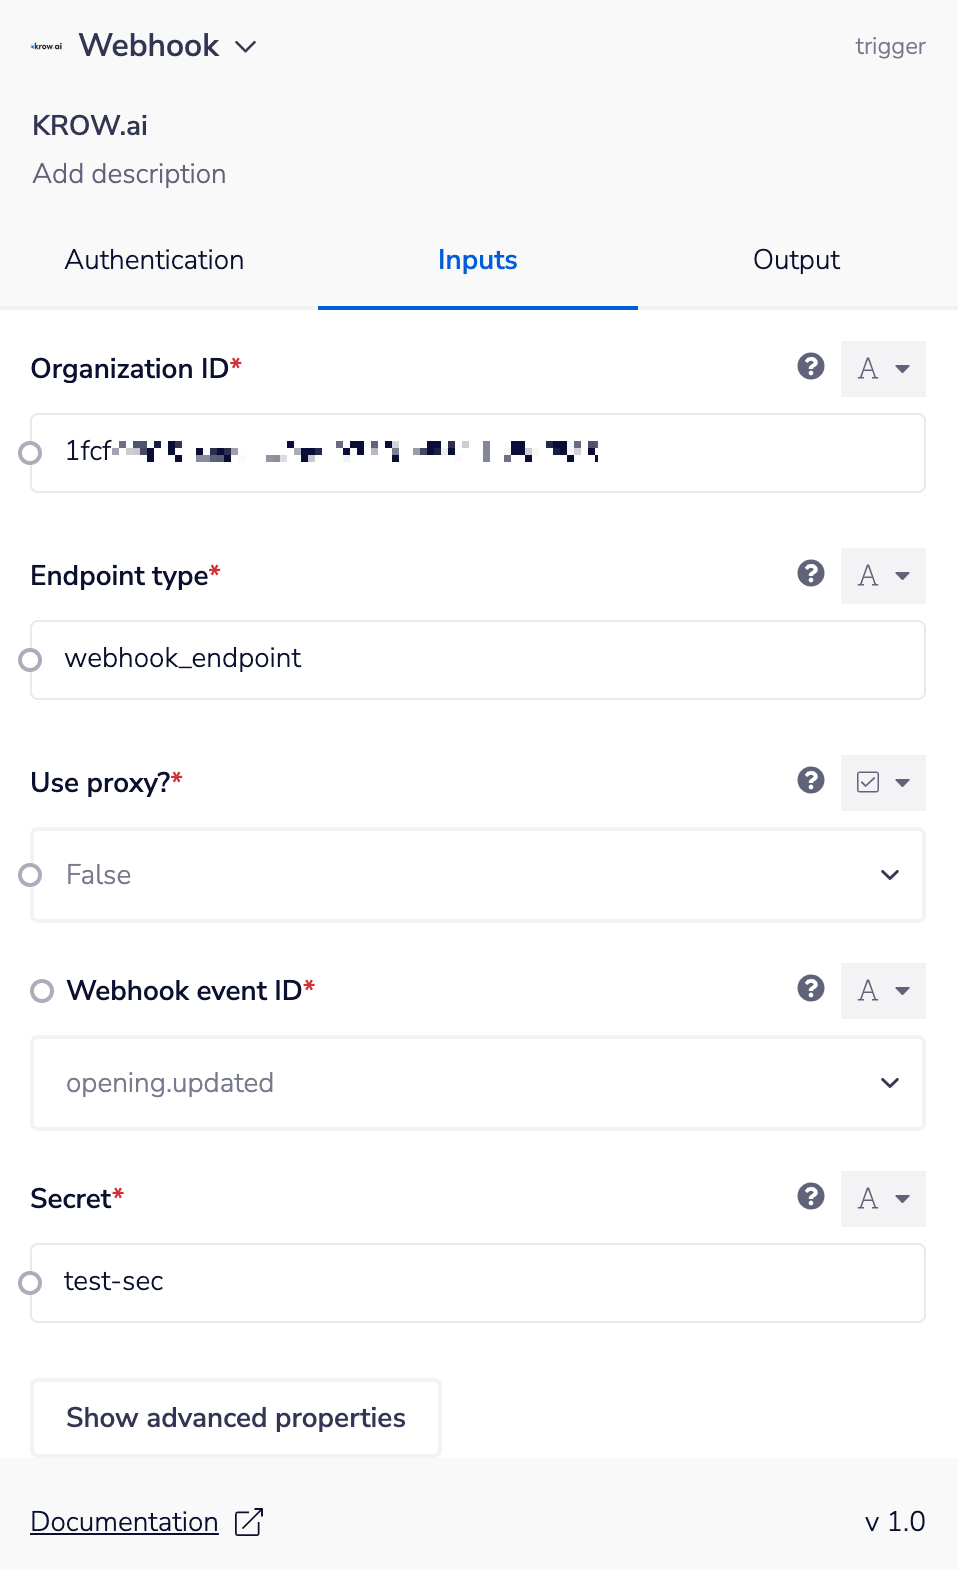Click the external link icon beside Documentation
958x1570 pixels.
(248, 1522)
